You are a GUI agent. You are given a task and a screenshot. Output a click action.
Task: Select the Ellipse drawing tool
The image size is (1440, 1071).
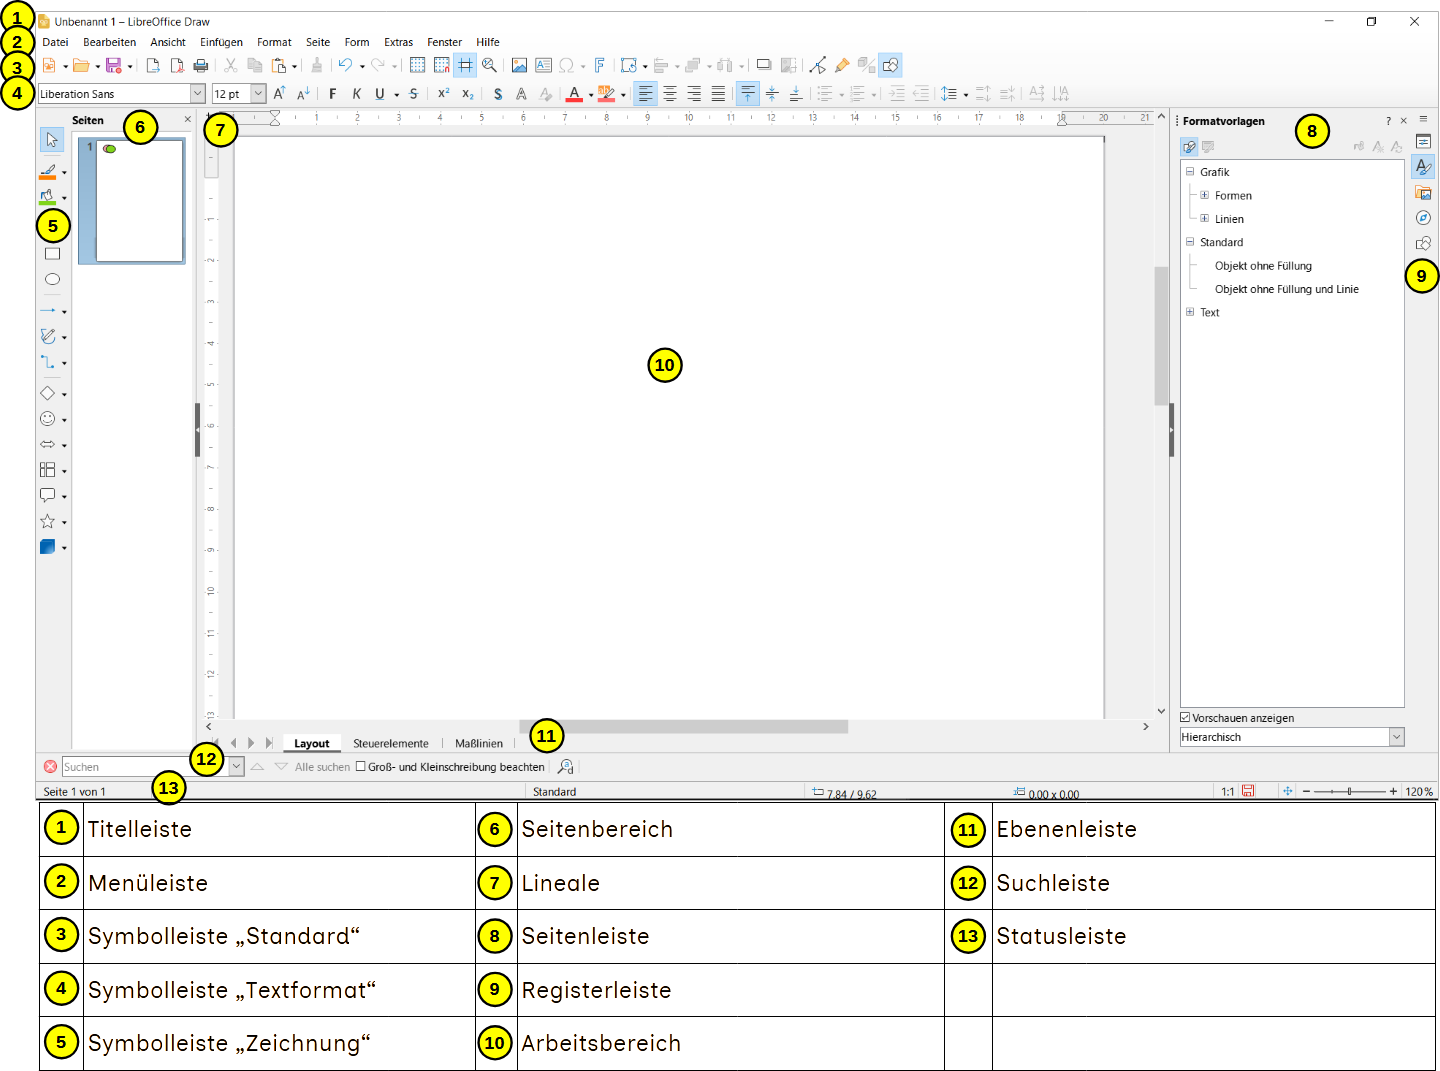tap(53, 280)
